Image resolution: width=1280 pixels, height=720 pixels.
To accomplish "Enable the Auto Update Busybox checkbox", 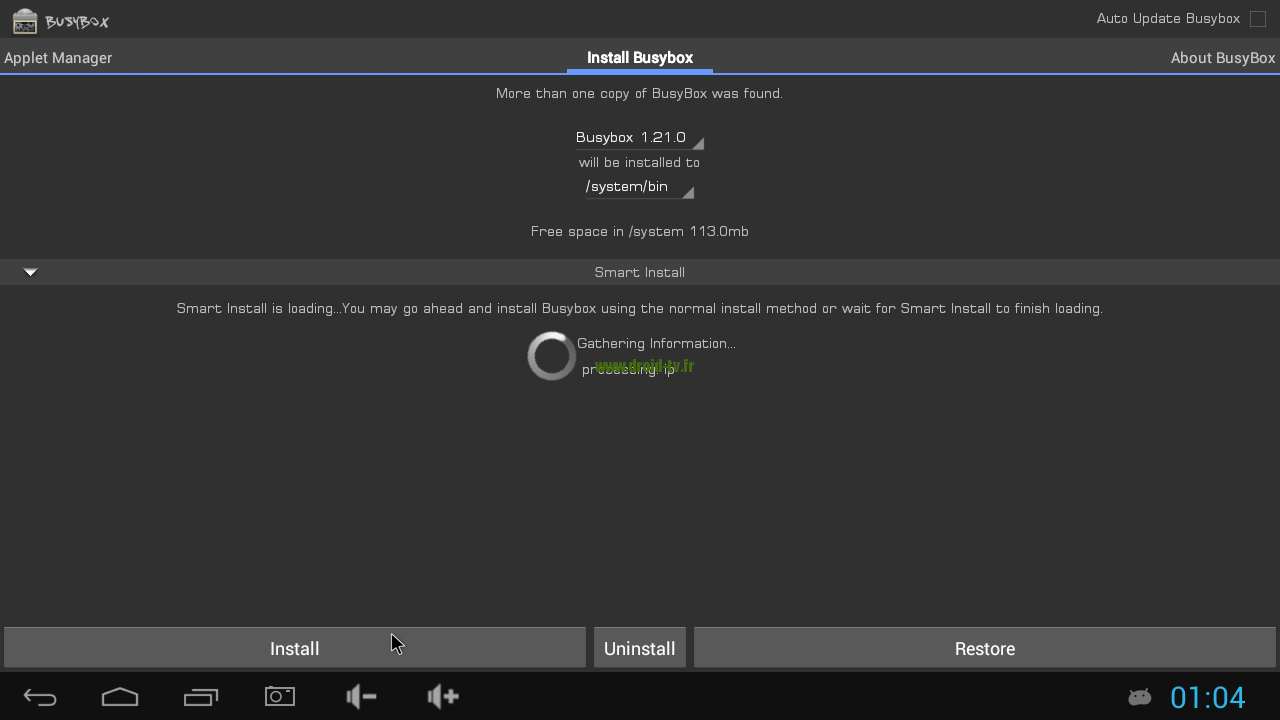I will (1258, 19).
